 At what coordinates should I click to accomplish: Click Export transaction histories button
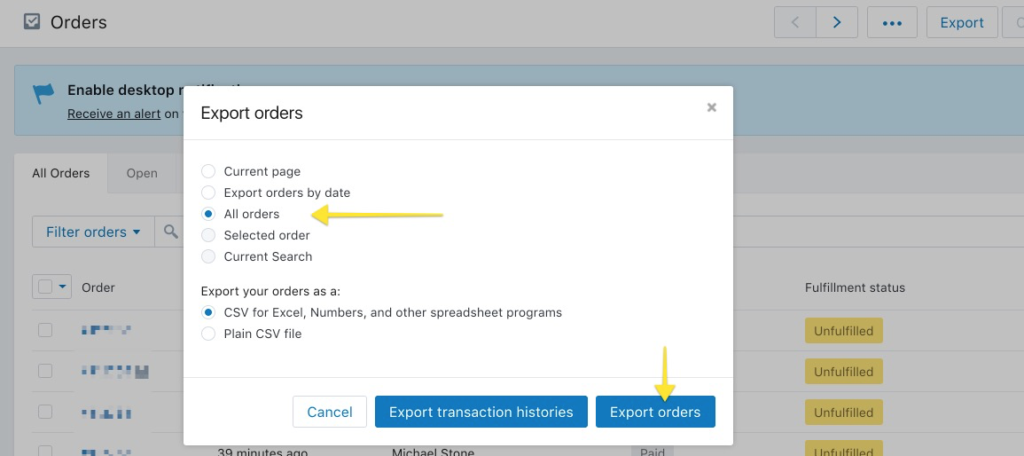pyautogui.click(x=481, y=412)
